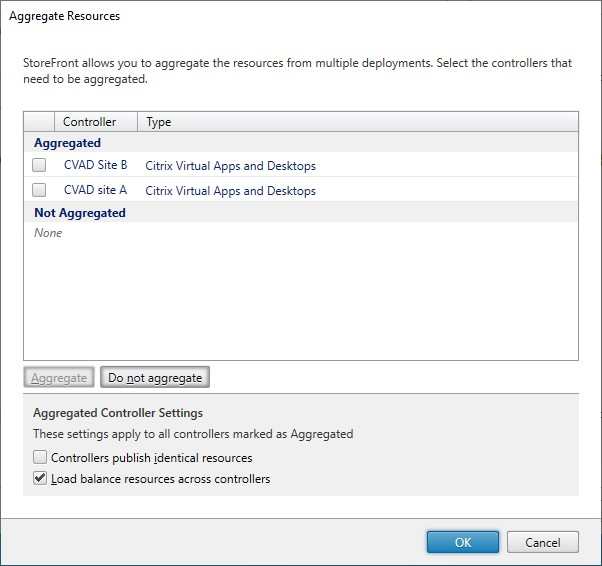Enable Controllers publish identical resources
Viewport: 602px width, 566px height.
[x=40, y=458]
